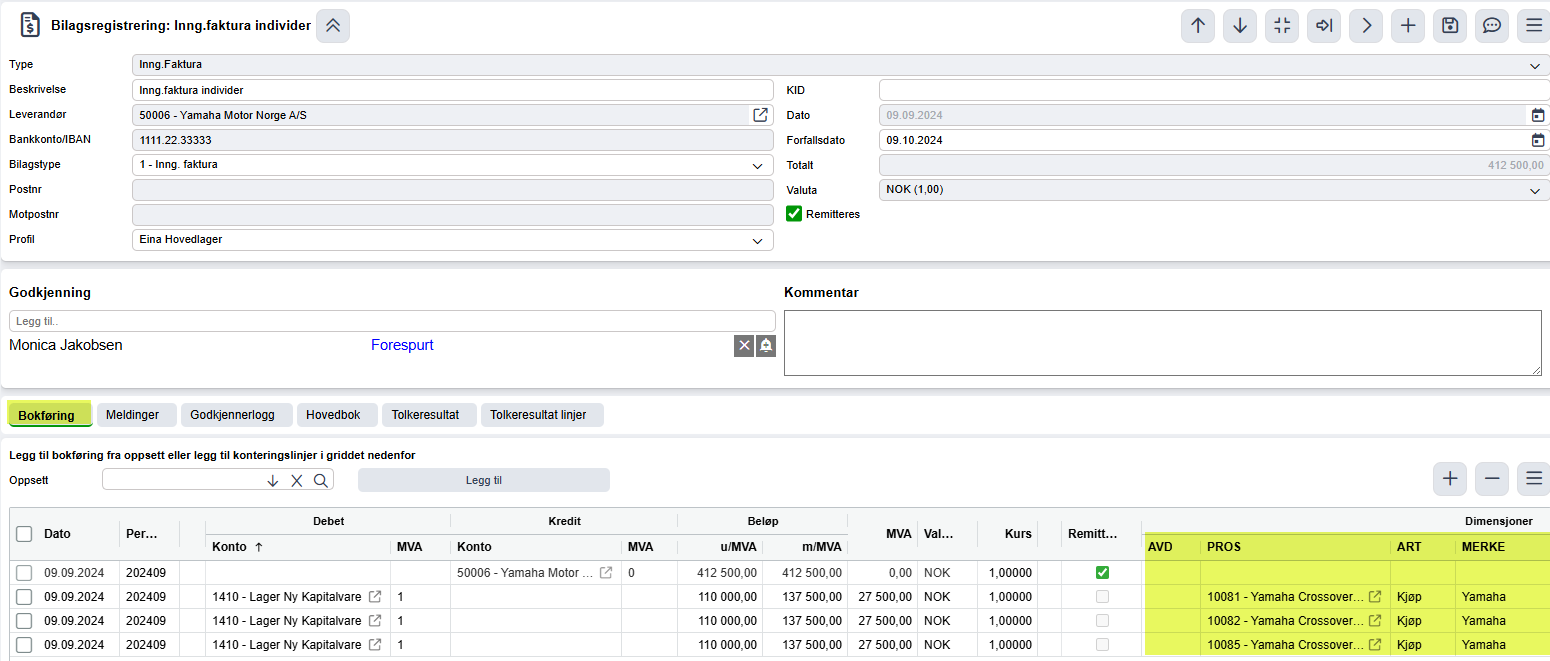Add booking line with grid plus button
The height and width of the screenshot is (661, 1550).
coord(1450,479)
